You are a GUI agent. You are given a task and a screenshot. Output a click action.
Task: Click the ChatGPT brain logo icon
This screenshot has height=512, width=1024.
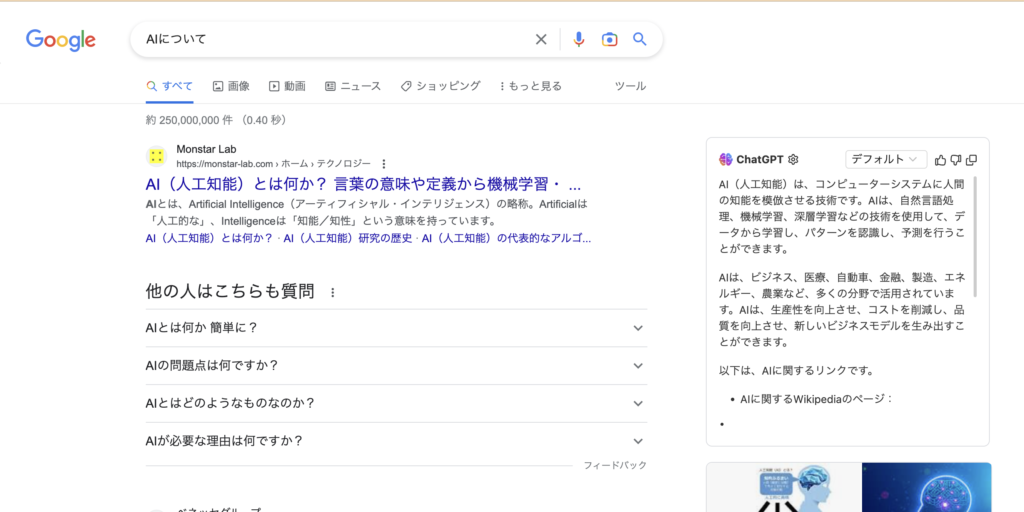click(x=726, y=159)
